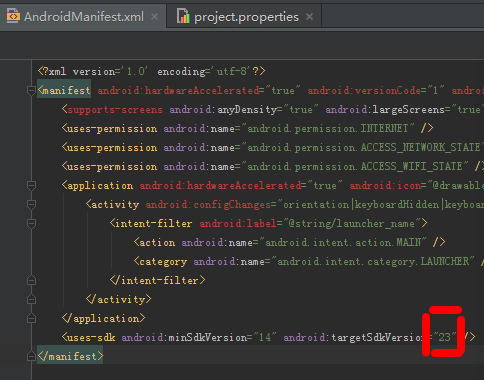This screenshot has height=380, width=484.
Task: Click the closing manifest tag
Action: (x=70, y=356)
